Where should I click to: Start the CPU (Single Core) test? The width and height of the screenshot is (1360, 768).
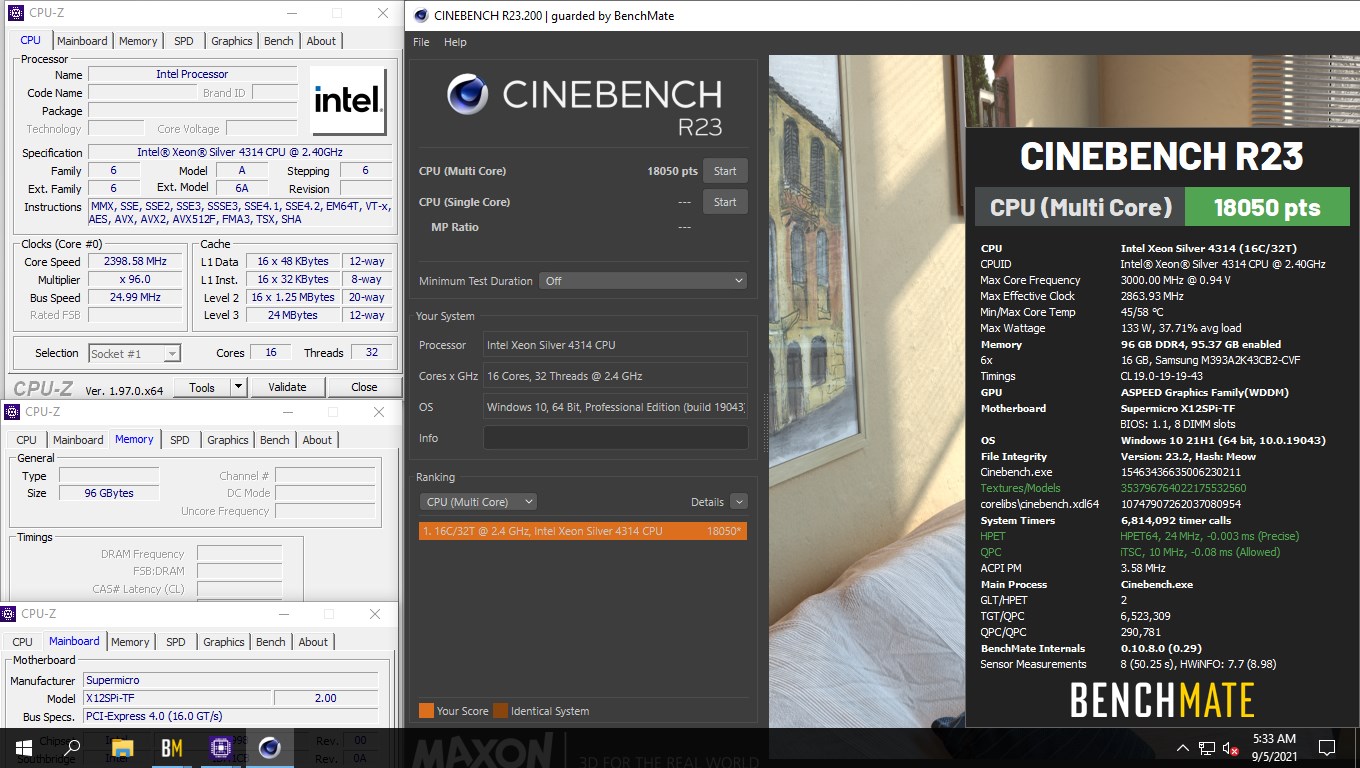725,202
